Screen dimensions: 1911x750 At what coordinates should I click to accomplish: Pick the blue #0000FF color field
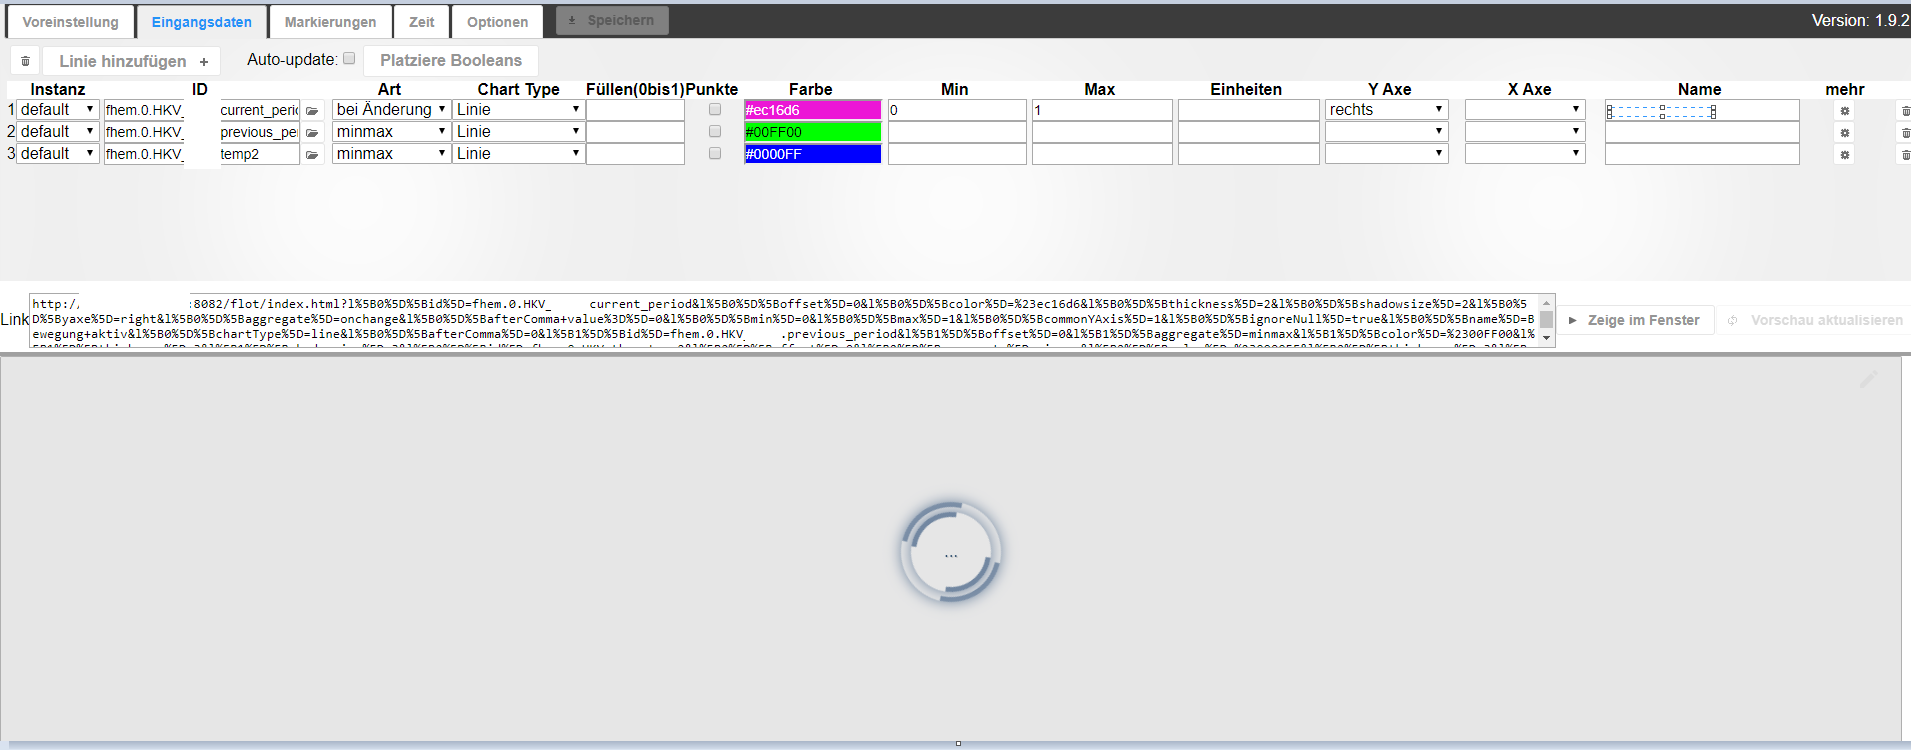[813, 154]
